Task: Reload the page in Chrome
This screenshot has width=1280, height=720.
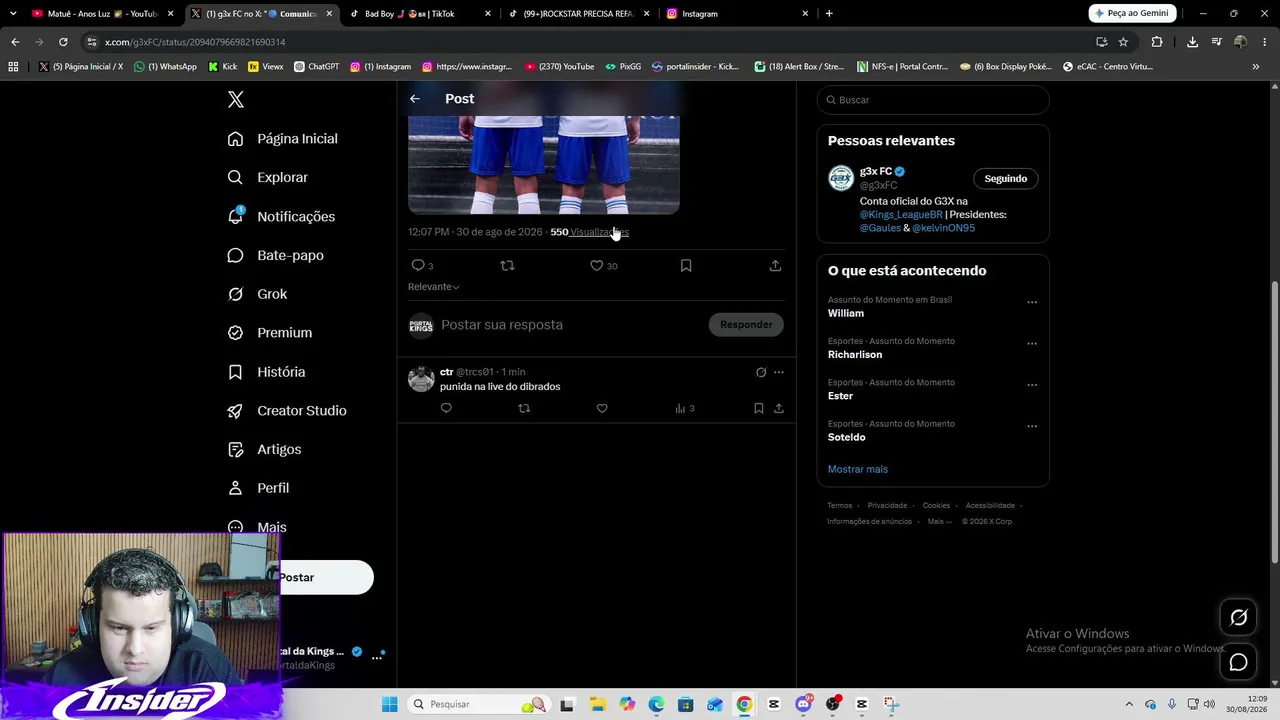Action: (63, 42)
